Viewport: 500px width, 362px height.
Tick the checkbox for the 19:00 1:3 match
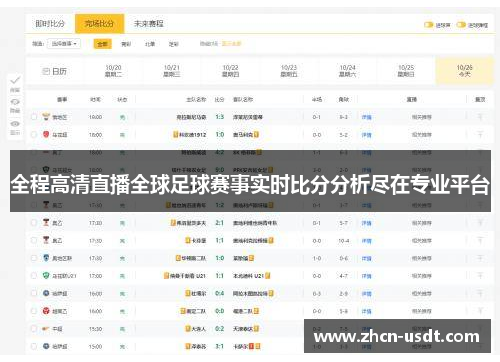(x=34, y=117)
